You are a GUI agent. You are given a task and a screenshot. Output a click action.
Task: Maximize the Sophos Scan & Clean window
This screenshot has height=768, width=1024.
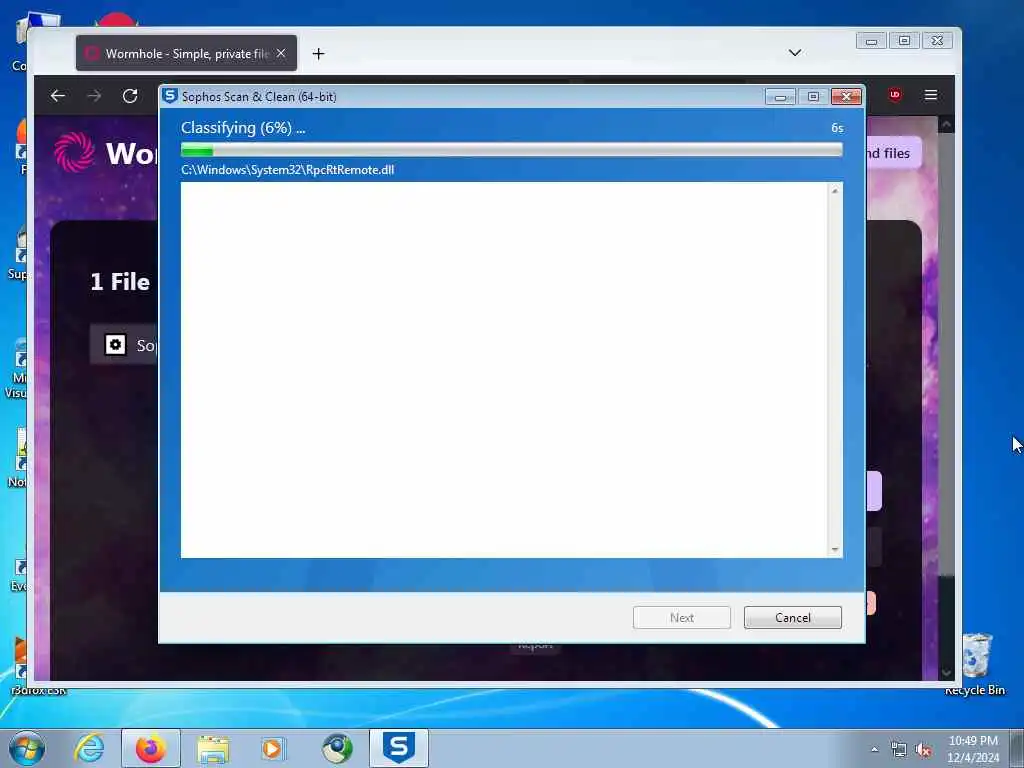[813, 97]
